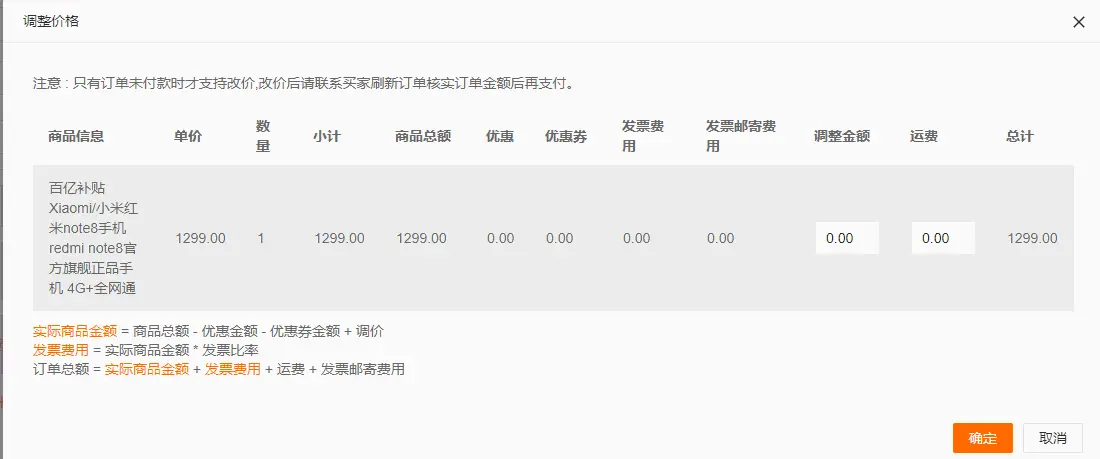Click the 调整金额 input field
The width and height of the screenshot is (1100, 459).
click(x=846, y=238)
